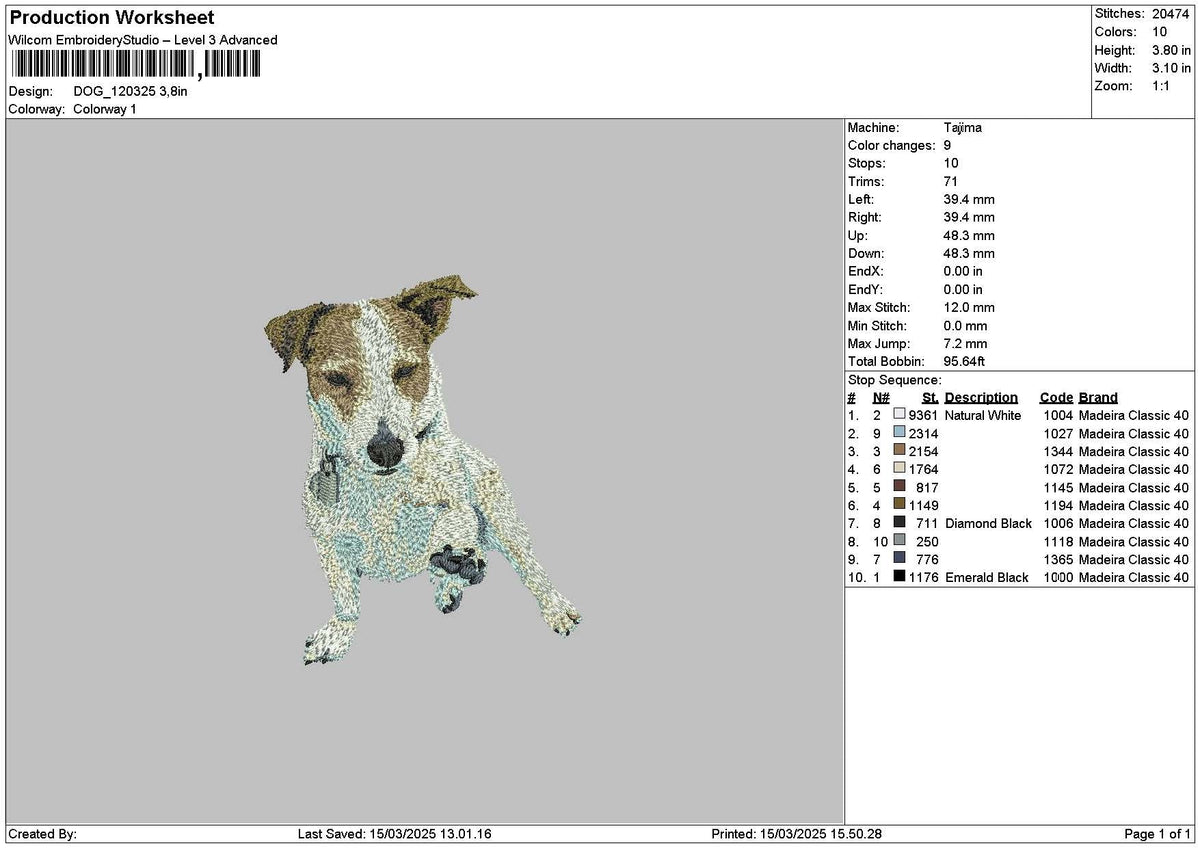Click the Diamond Black swatch
The width and height of the screenshot is (1200, 848).
(x=900, y=523)
